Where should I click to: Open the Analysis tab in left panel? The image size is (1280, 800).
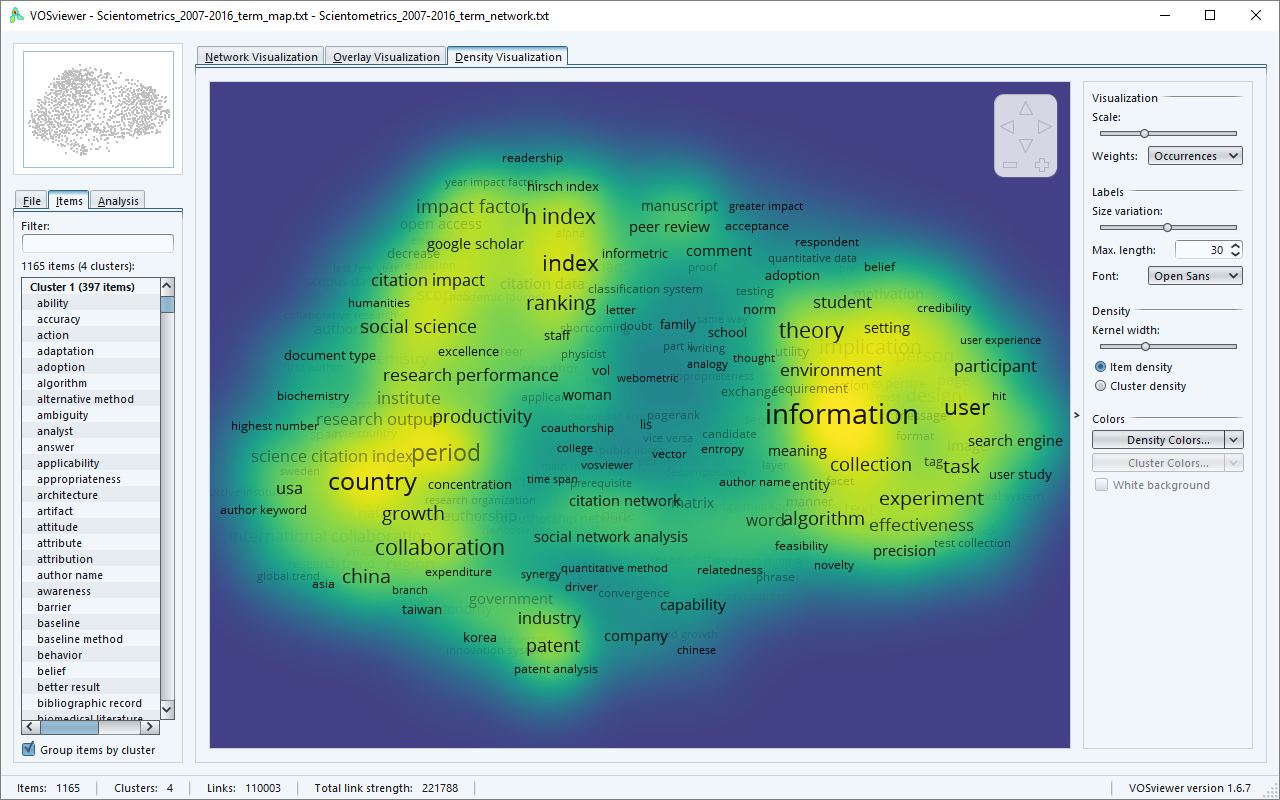coord(118,201)
